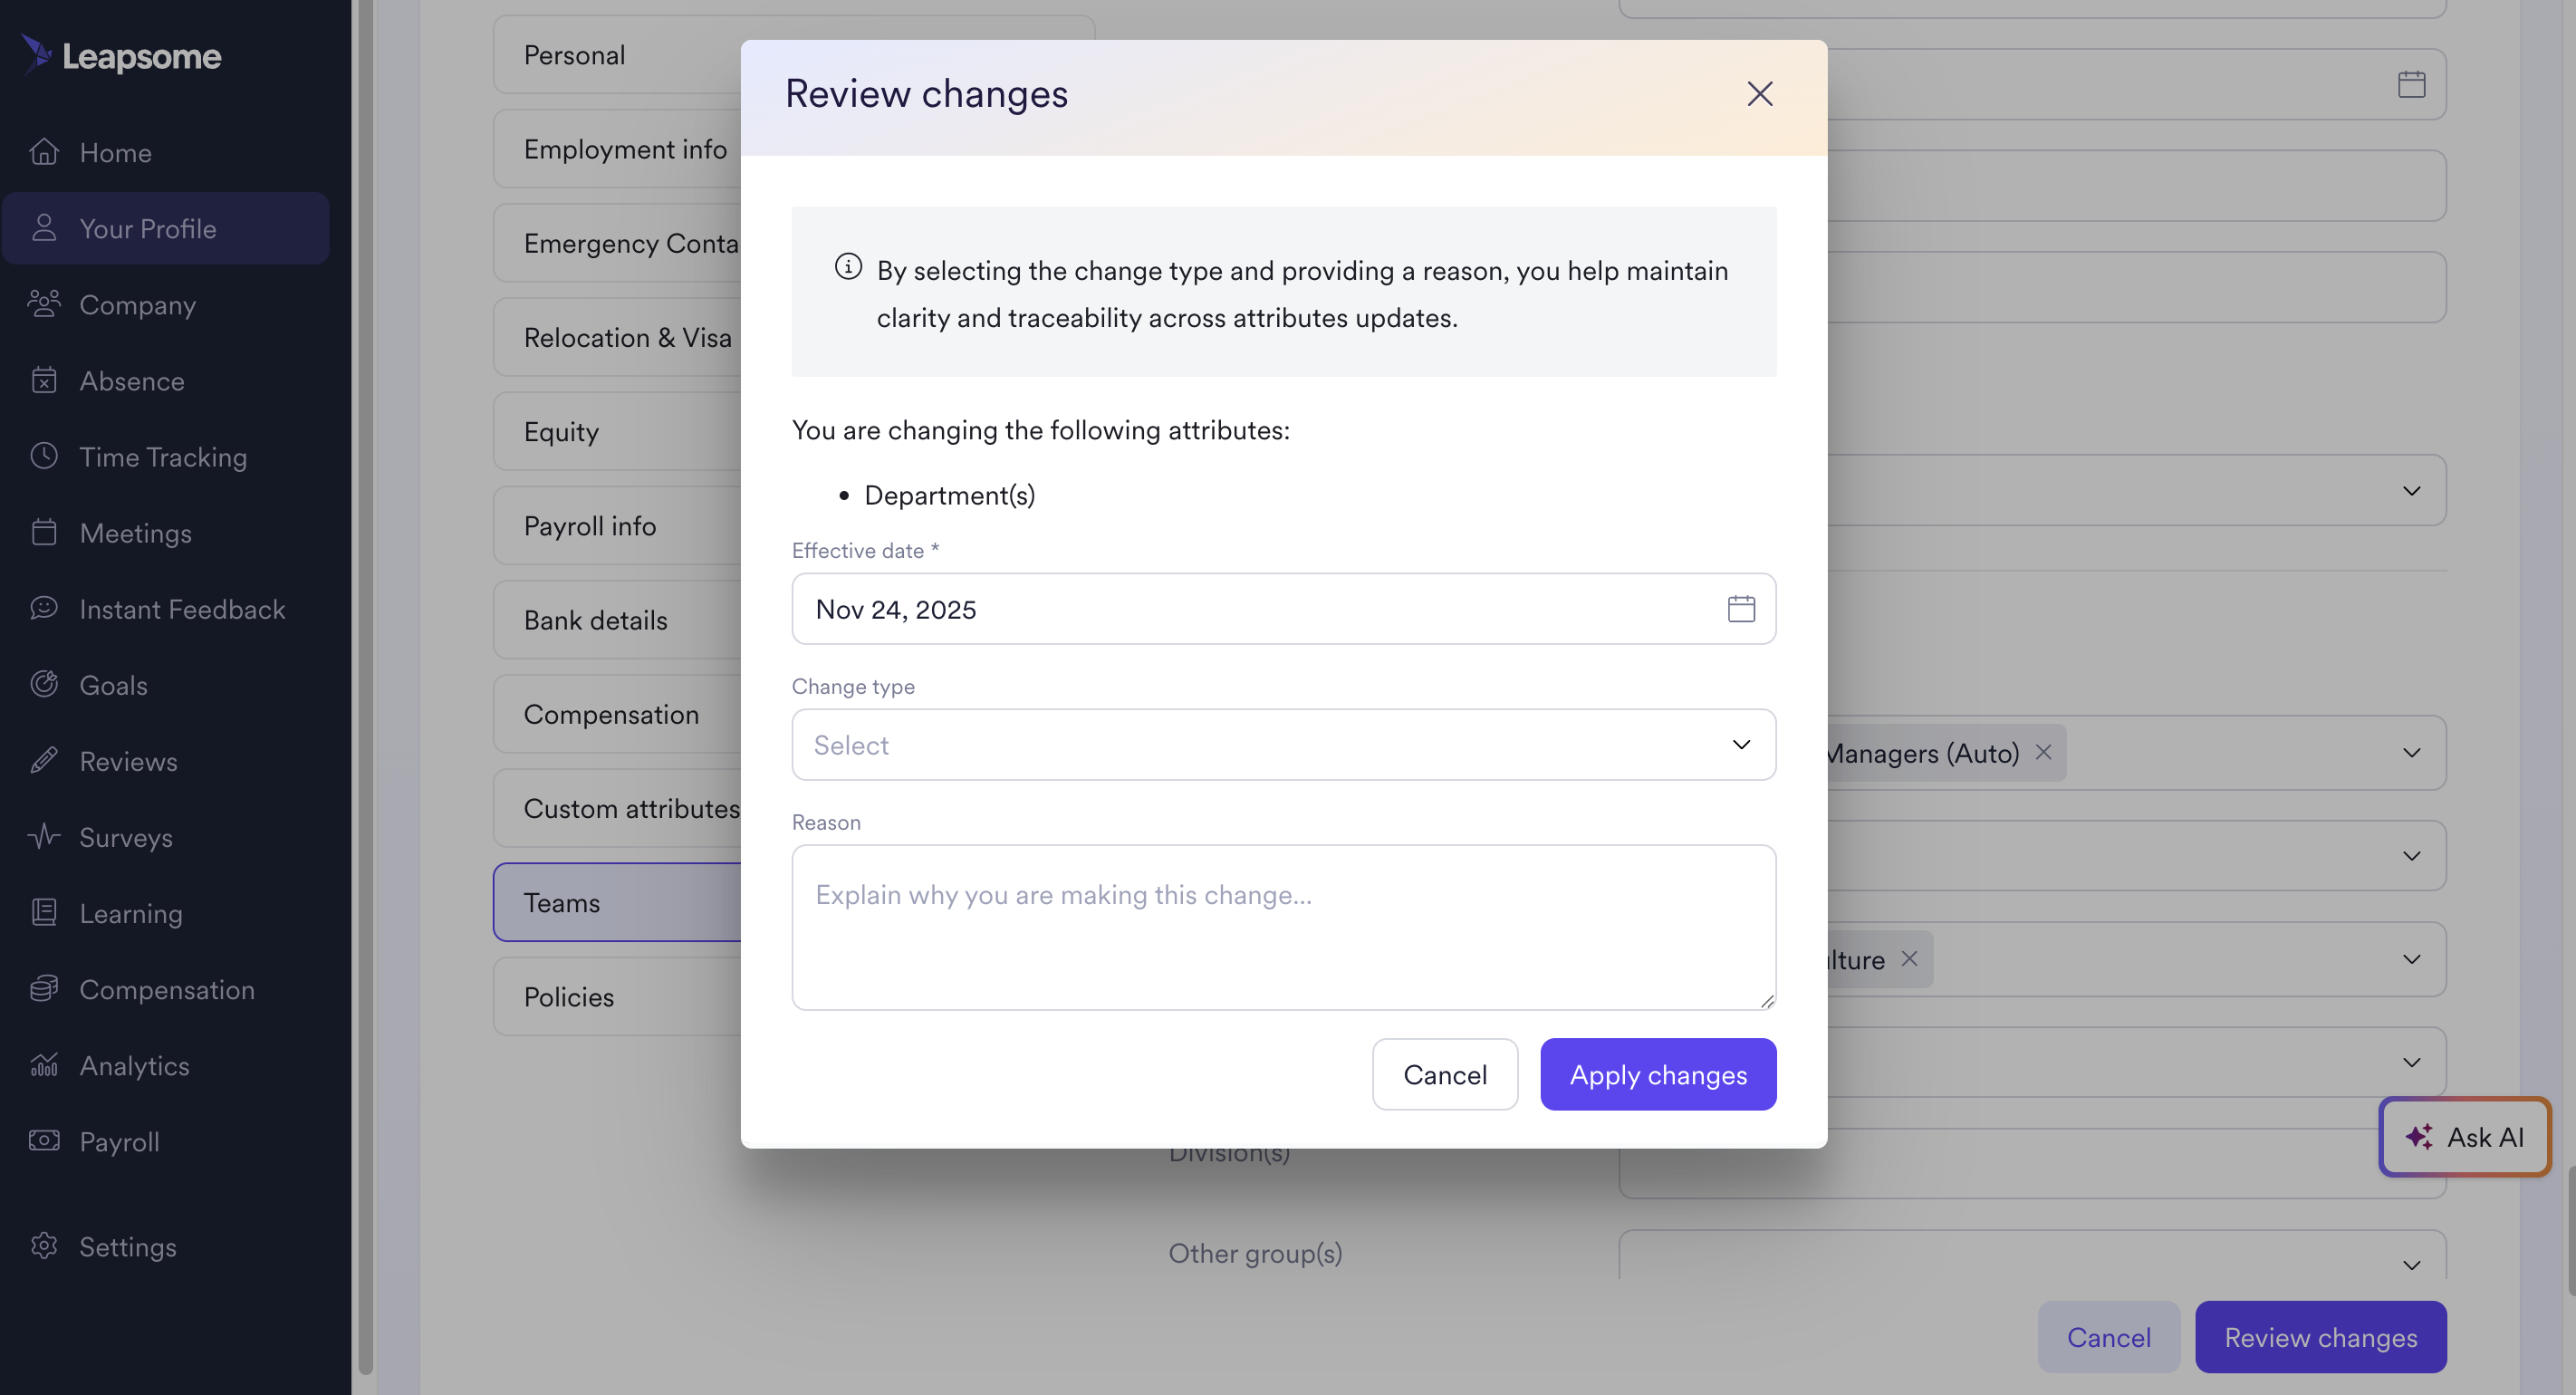This screenshot has height=1395, width=2576.
Task: Close the Review changes dialog with X
Action: (x=1759, y=94)
